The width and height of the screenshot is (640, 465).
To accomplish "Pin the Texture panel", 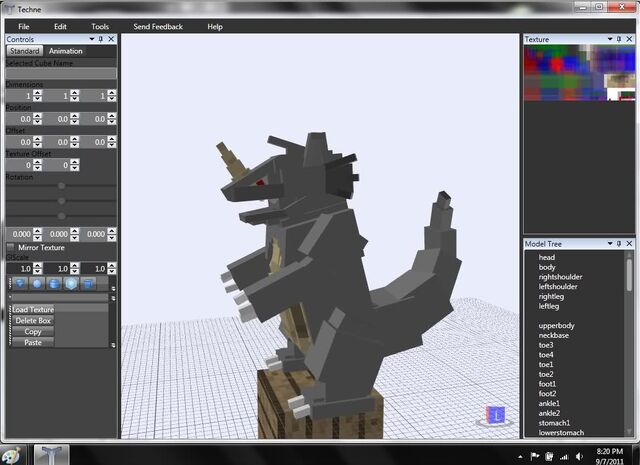I will coord(619,39).
